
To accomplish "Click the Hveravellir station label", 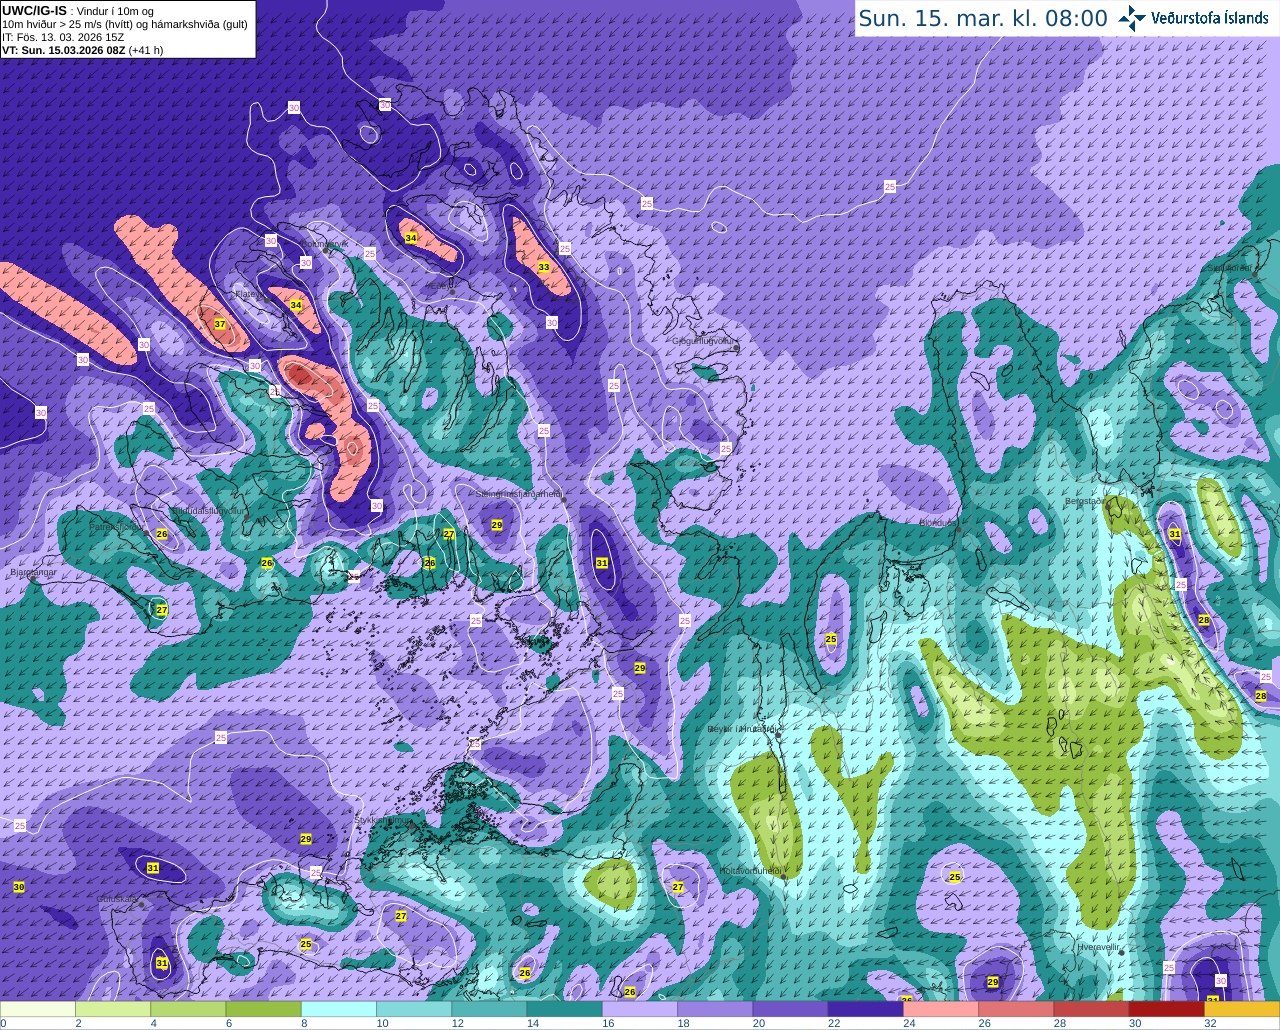I will coord(1098,946).
